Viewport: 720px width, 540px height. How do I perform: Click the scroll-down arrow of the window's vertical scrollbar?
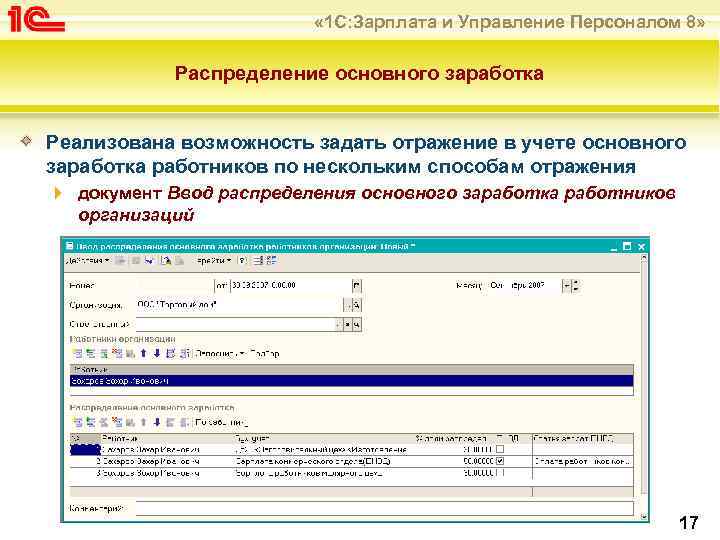pos(643,517)
